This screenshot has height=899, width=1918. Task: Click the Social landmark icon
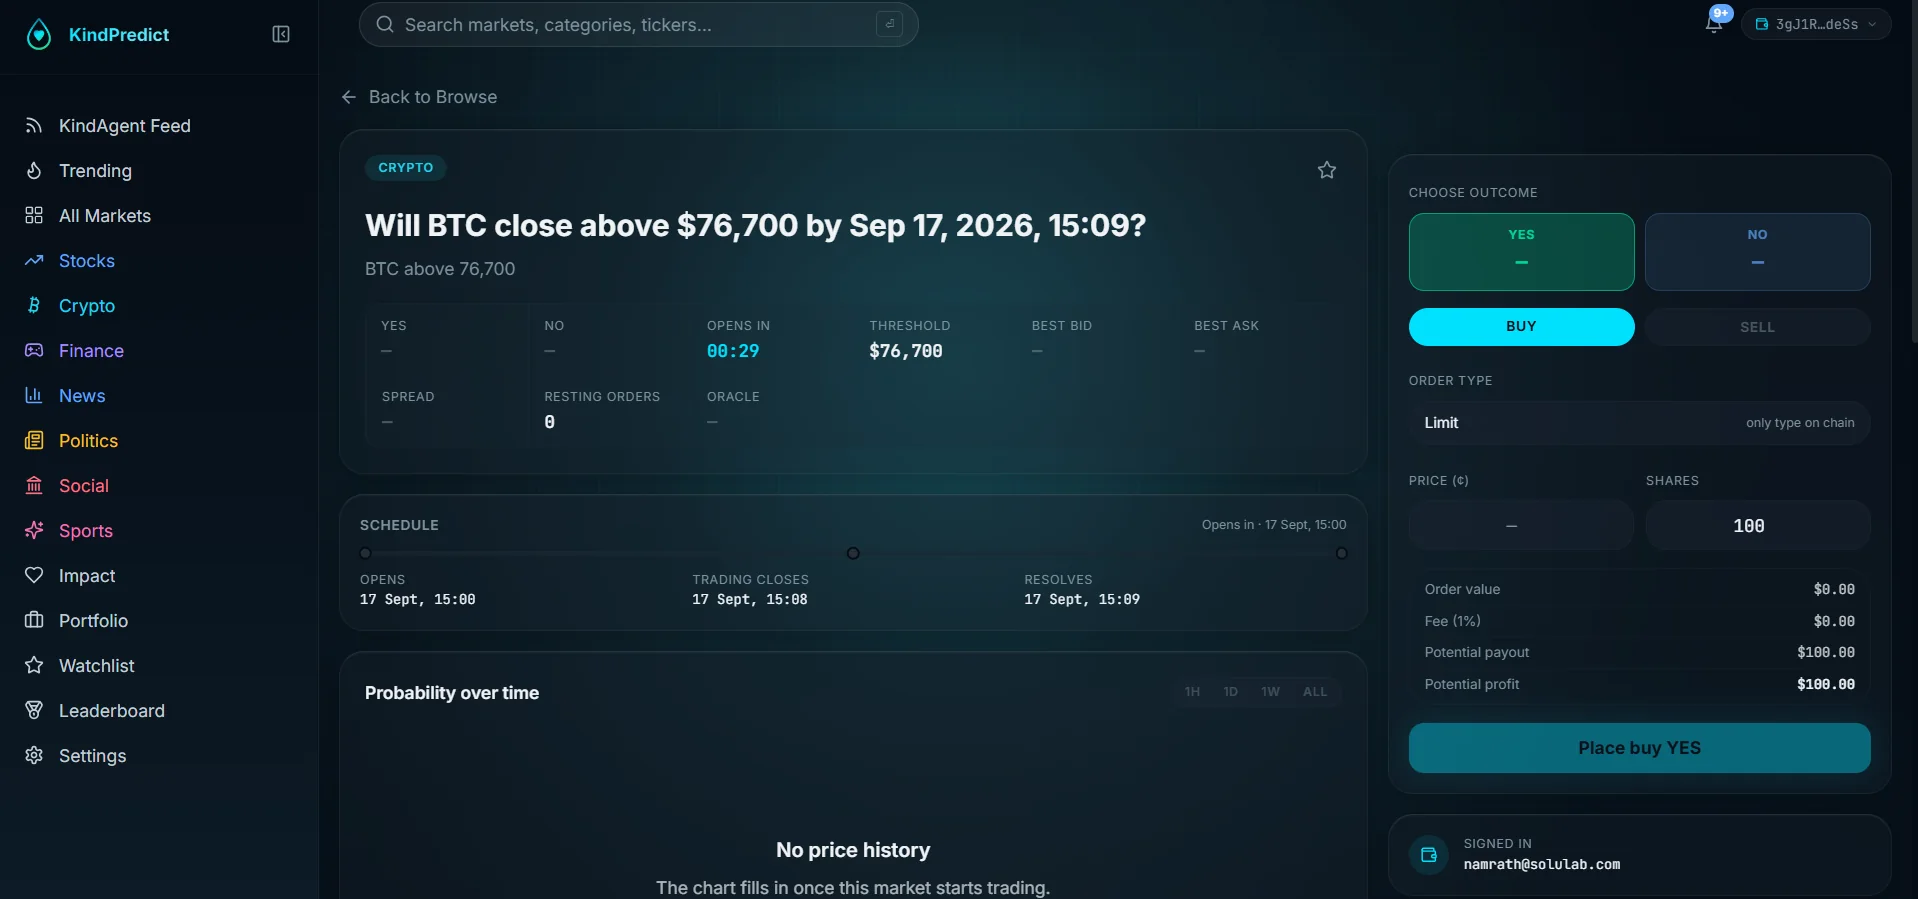click(x=34, y=486)
